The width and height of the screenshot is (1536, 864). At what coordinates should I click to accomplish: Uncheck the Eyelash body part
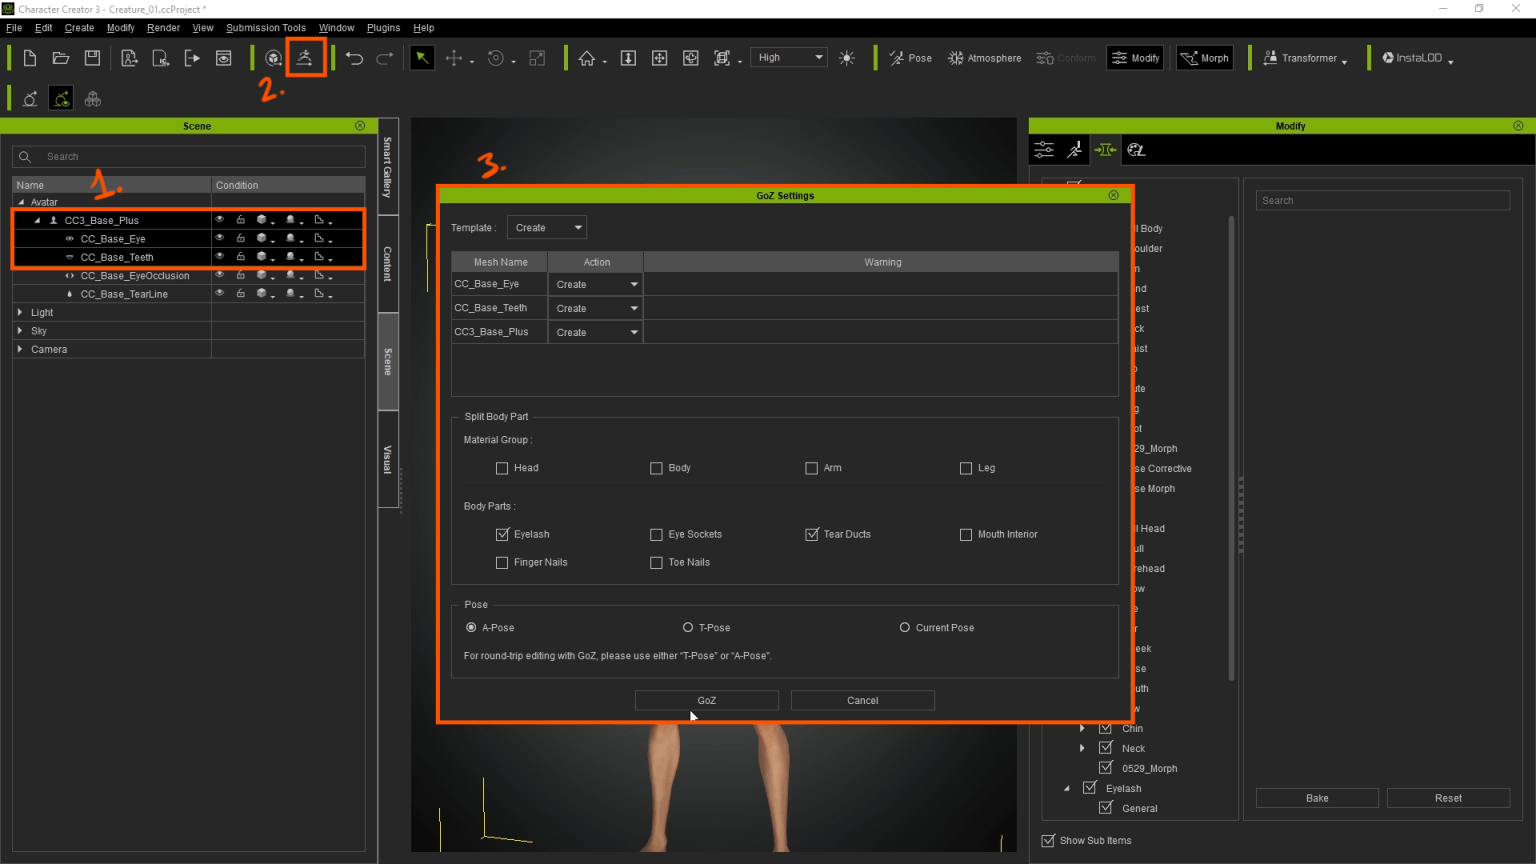[502, 534]
